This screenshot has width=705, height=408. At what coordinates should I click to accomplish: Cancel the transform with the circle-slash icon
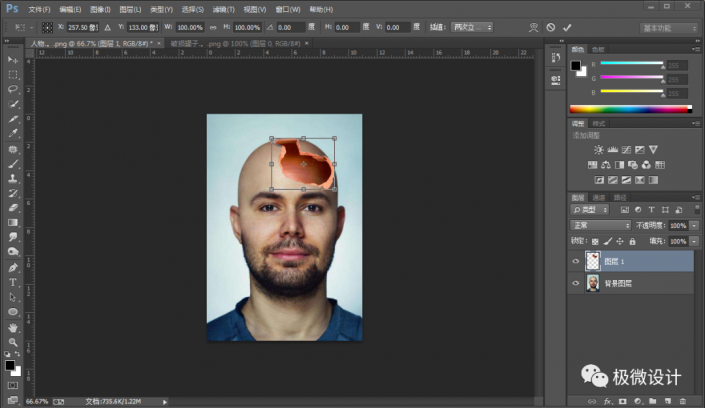550,27
